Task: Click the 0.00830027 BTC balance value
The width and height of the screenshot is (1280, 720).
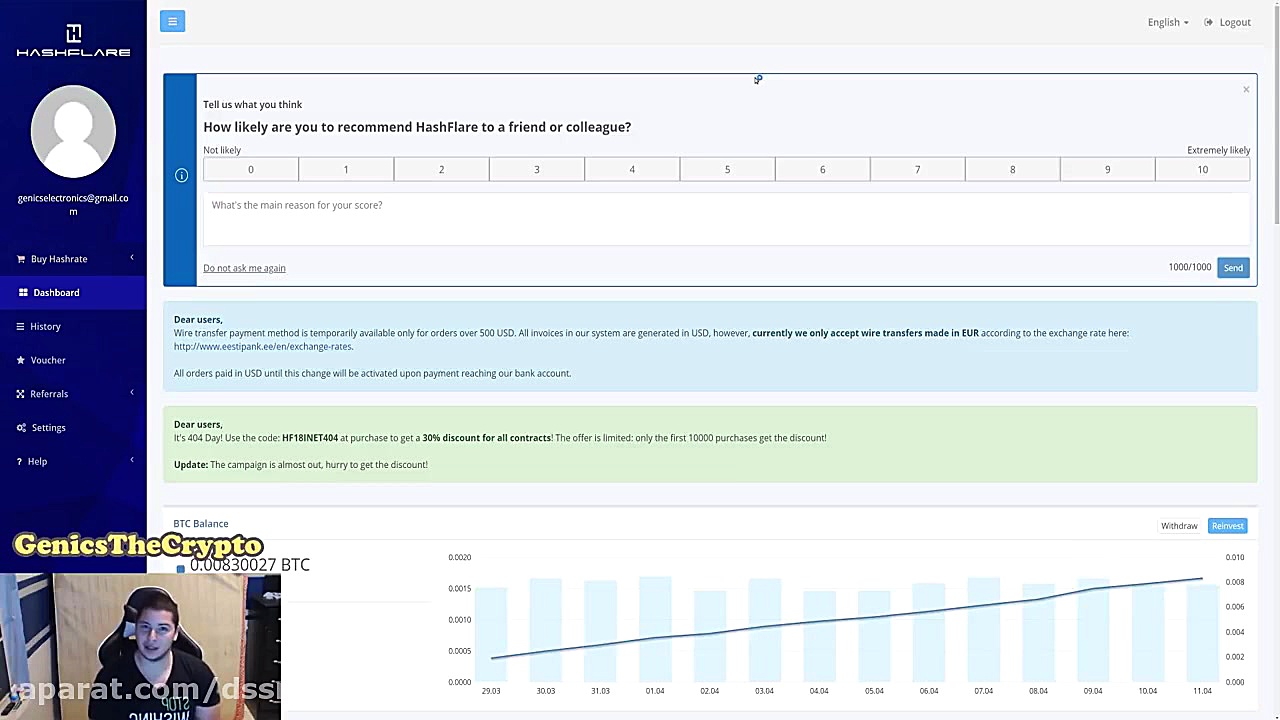Action: [x=250, y=565]
